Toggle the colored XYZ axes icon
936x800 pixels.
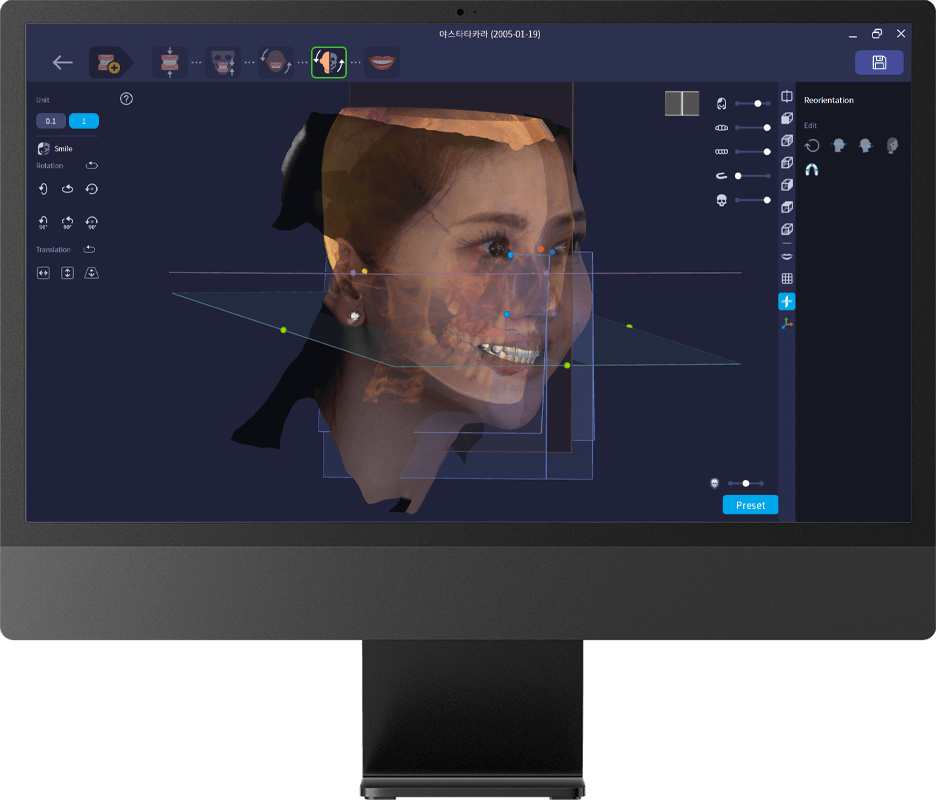[x=787, y=324]
